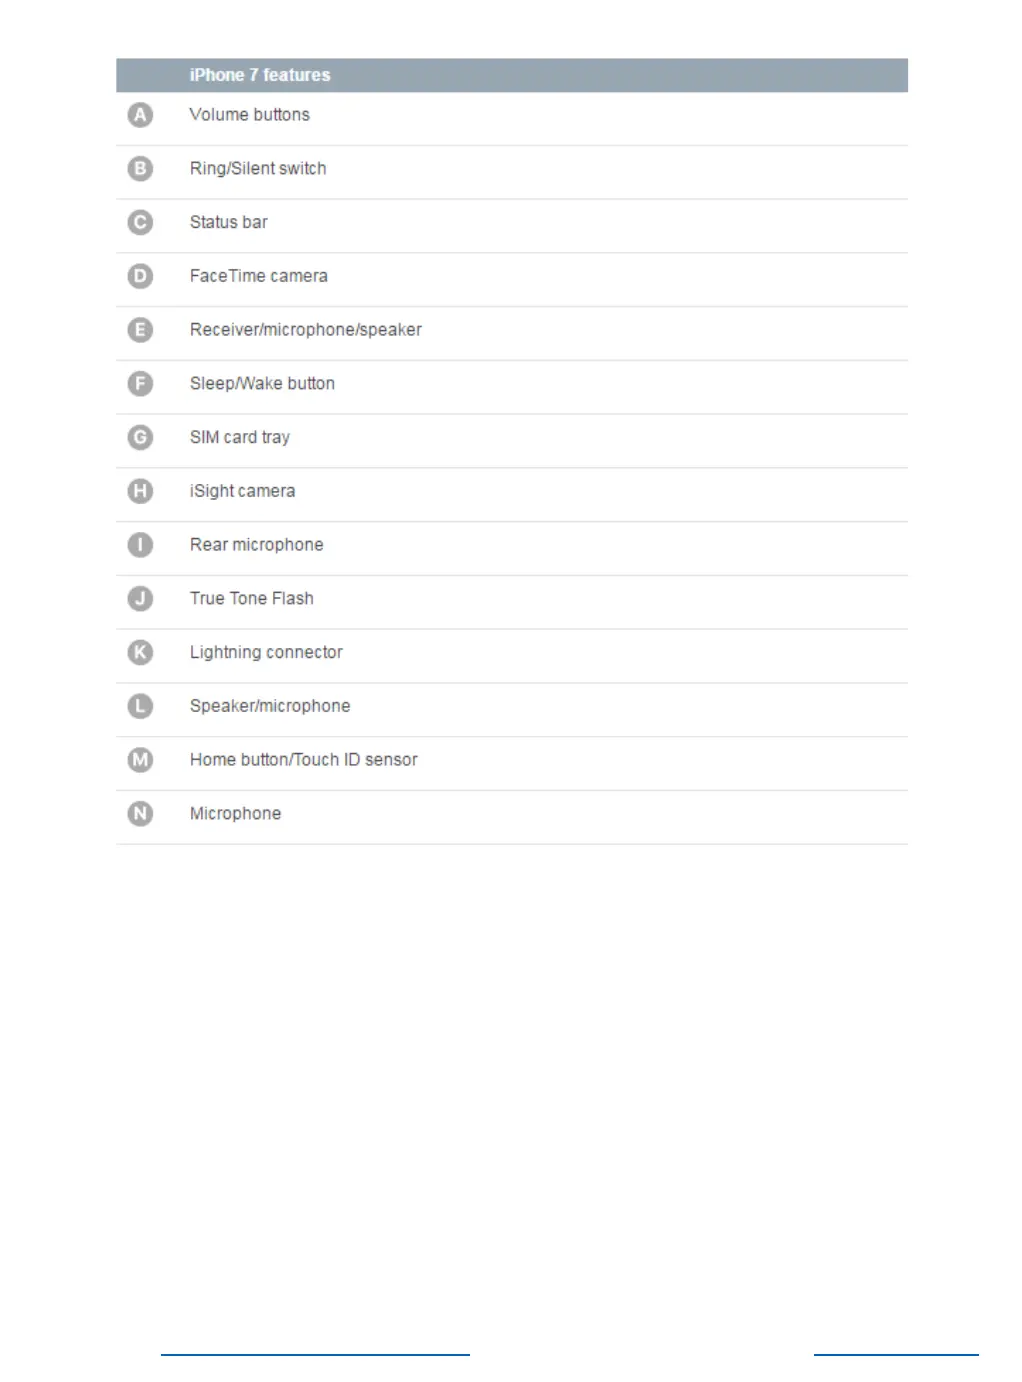This screenshot has width=1022, height=1382.
Task: Click the C icon next to Status bar
Action: [x=140, y=222]
